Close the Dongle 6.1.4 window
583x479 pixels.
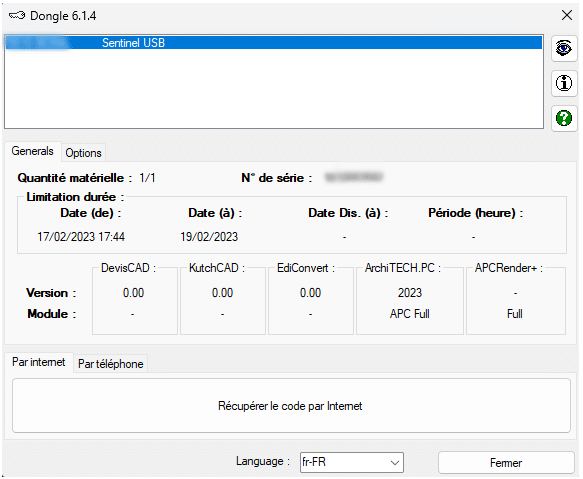[567, 15]
